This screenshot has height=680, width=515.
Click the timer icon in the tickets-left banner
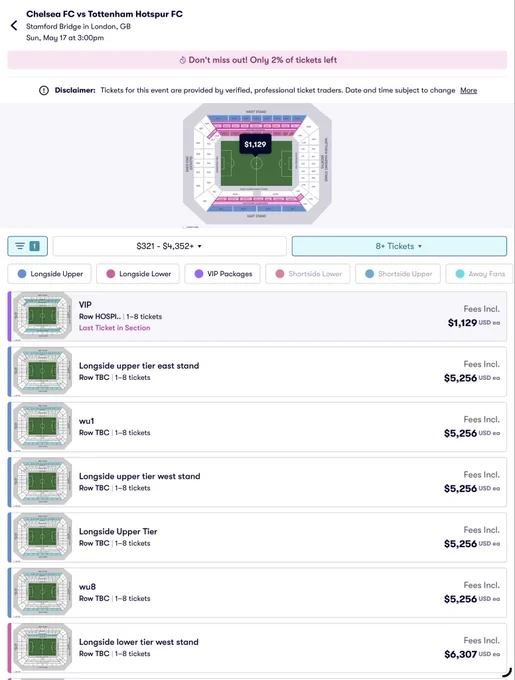(x=183, y=60)
